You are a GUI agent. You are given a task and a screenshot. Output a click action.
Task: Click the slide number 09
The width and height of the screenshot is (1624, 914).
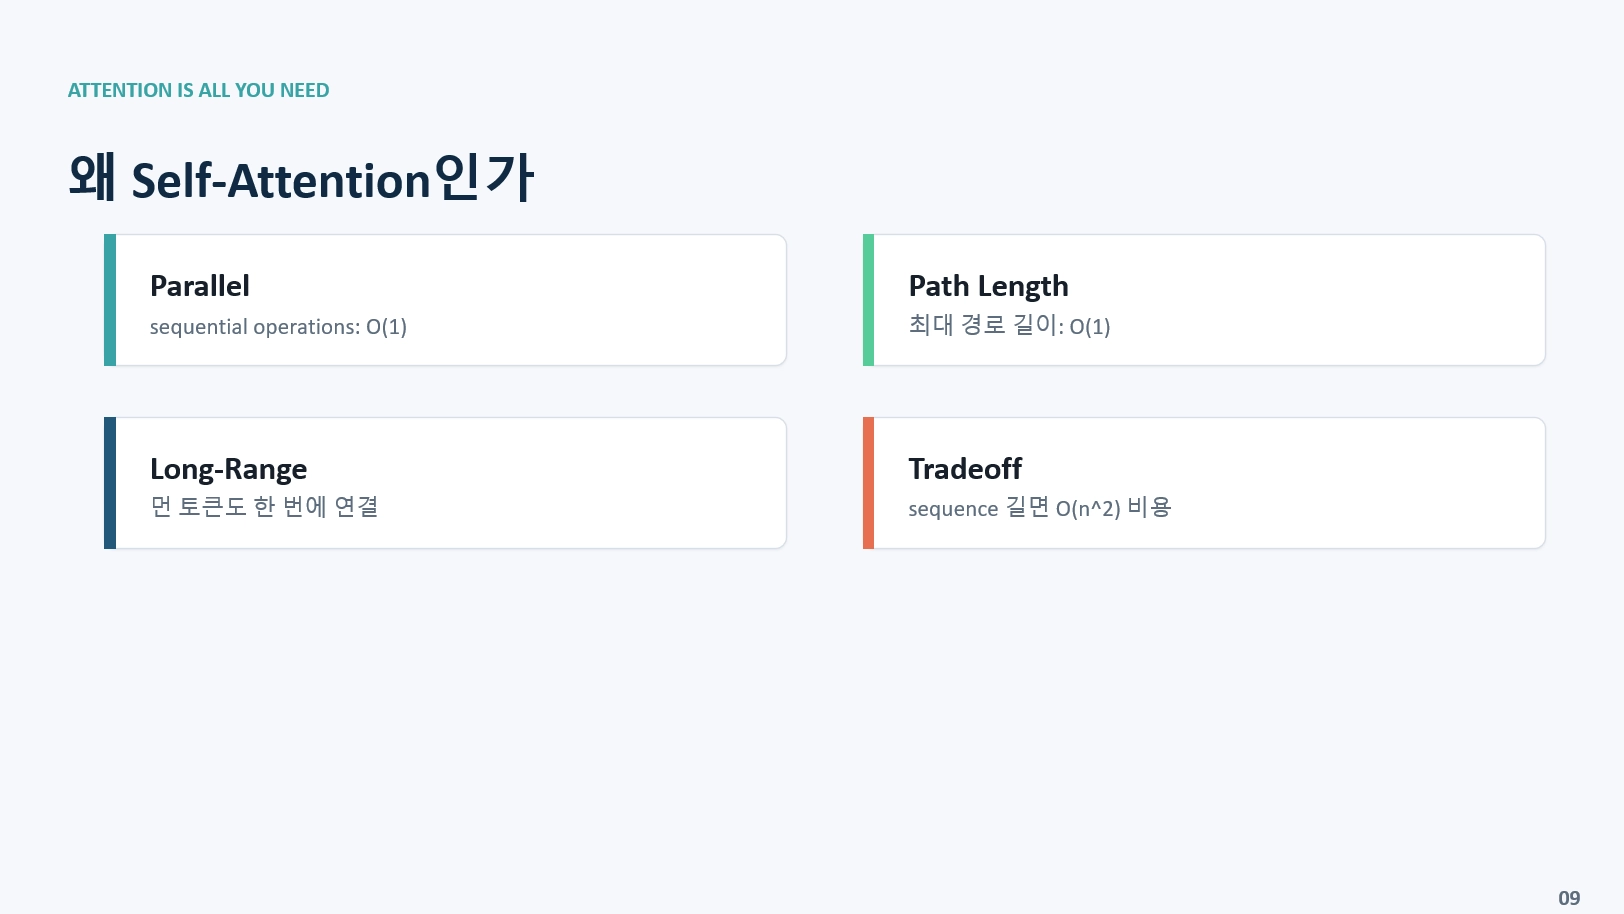[1569, 898]
